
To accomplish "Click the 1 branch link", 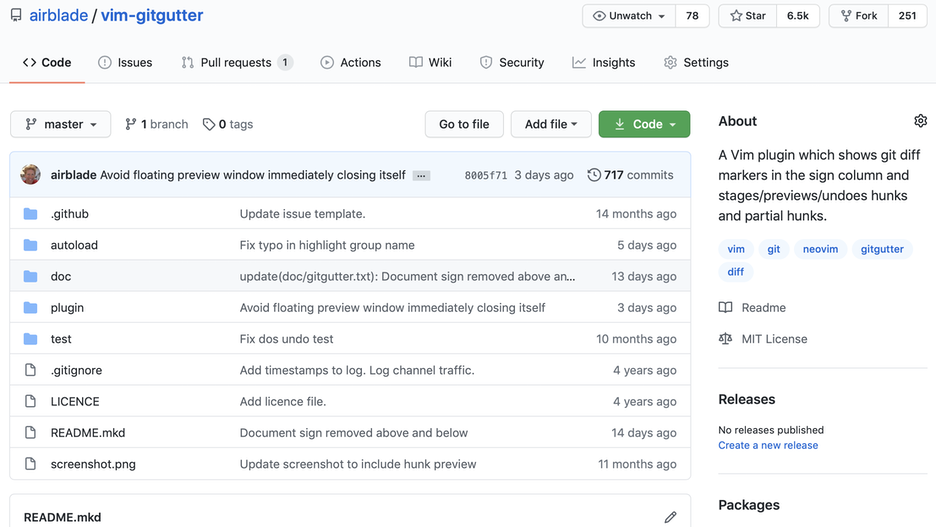I will [x=156, y=124].
